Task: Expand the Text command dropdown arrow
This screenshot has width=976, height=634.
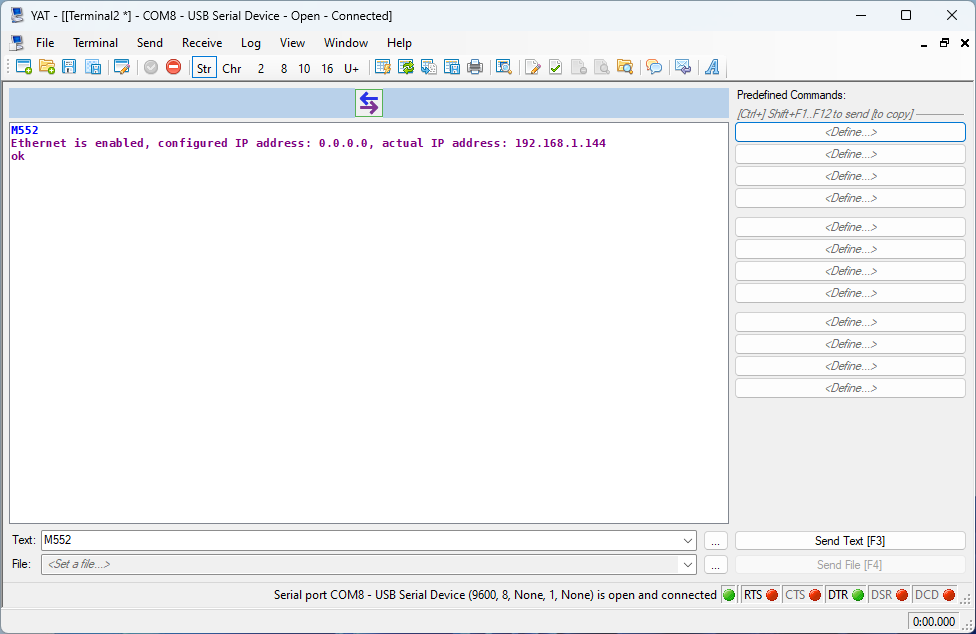Action: [x=688, y=541]
